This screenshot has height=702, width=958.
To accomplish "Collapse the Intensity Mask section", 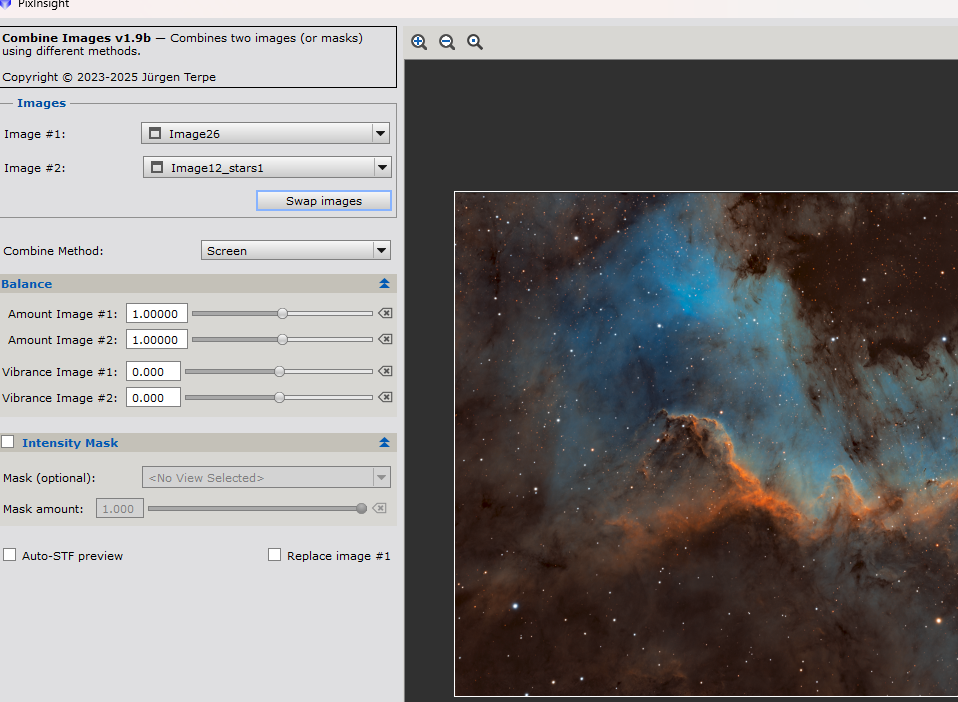I will point(384,442).
